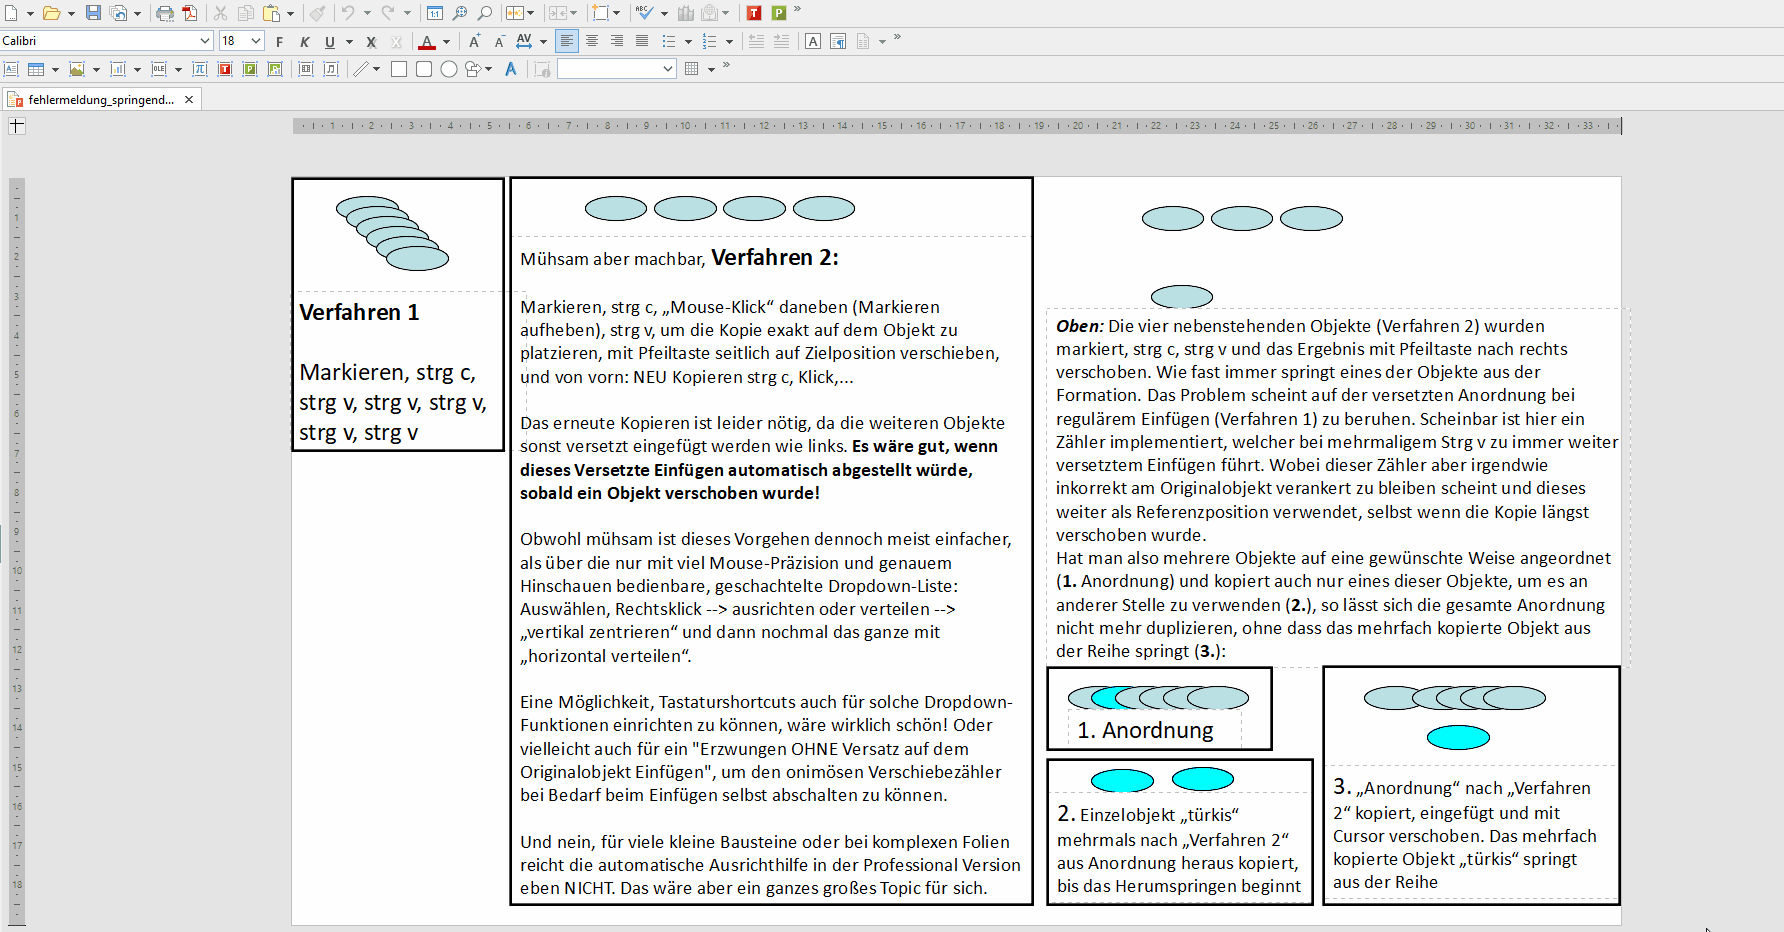Toggle italic formatting with the K button
The image size is (1784, 932).
[304, 42]
